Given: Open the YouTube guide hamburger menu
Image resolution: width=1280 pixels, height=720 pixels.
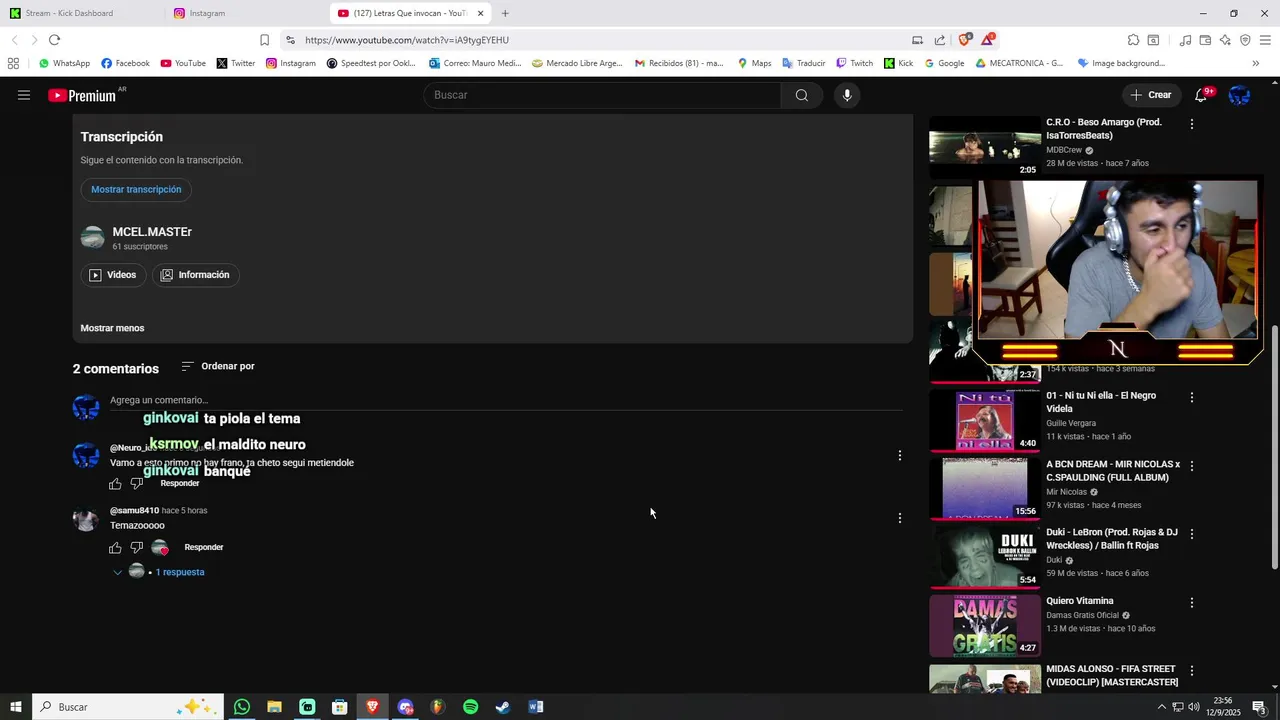Looking at the screenshot, I should coord(24,95).
